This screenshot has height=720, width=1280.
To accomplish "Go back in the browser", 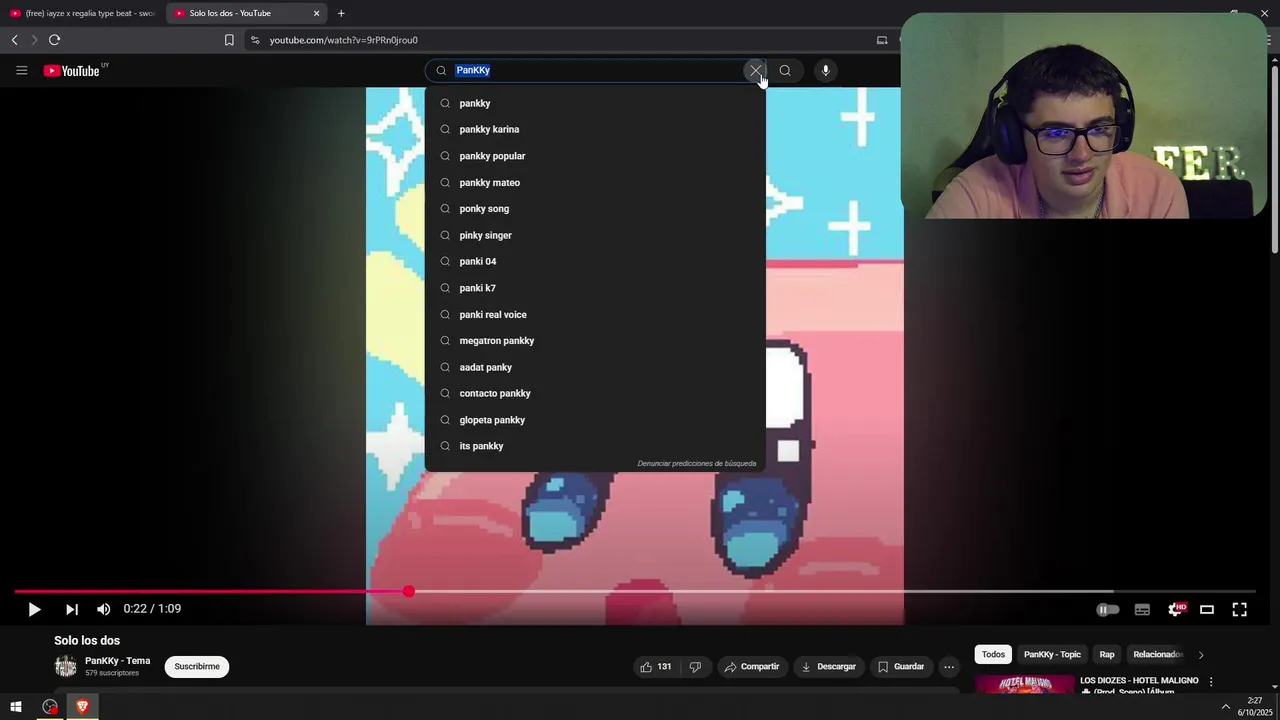I will pos(14,40).
